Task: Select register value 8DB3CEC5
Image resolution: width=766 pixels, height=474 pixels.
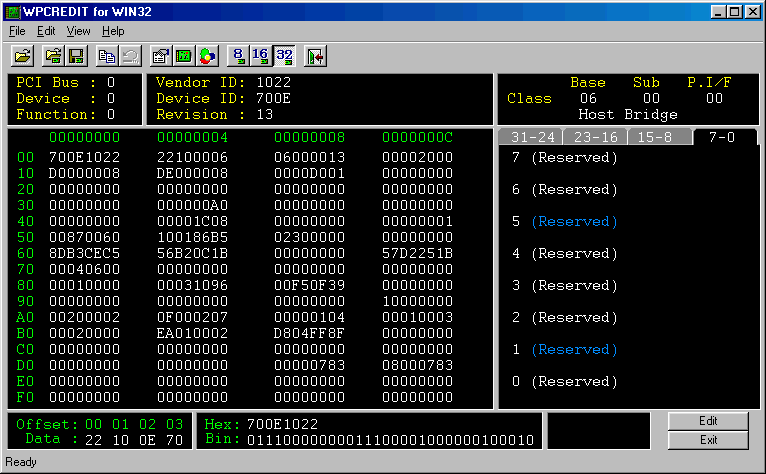Action: click(x=85, y=253)
